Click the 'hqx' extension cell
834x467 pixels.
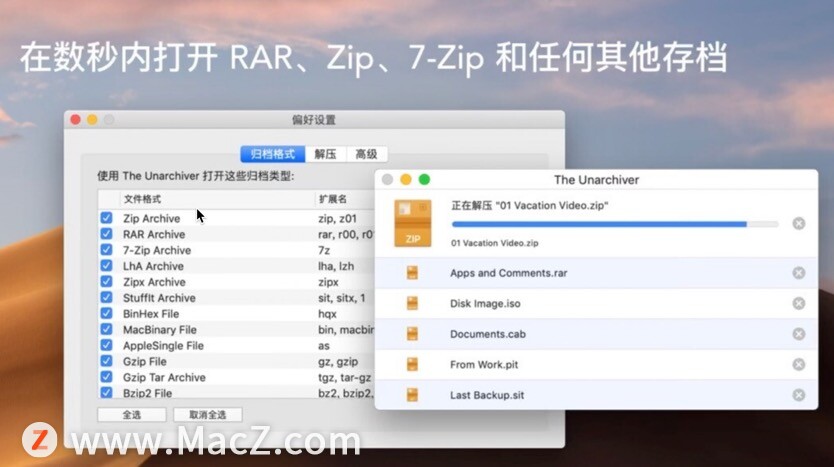[327, 314]
